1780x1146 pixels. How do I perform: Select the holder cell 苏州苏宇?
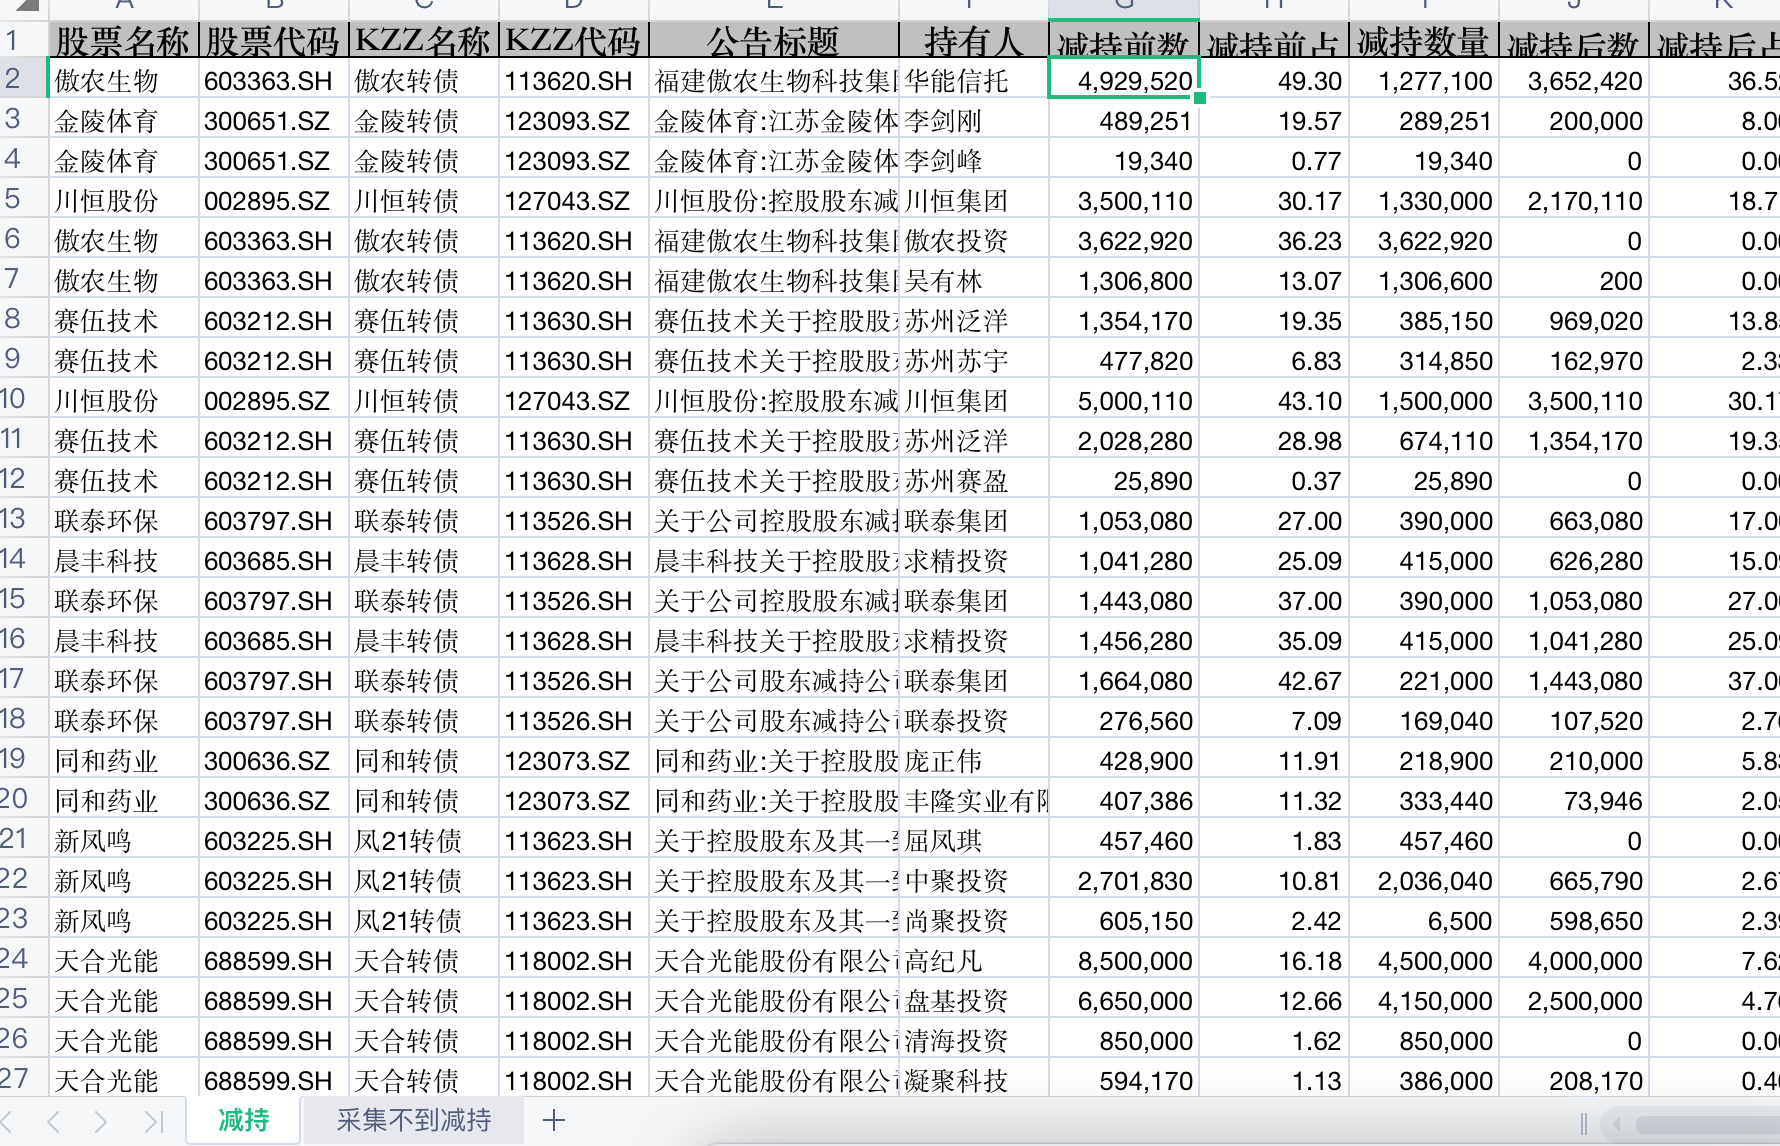(x=973, y=360)
